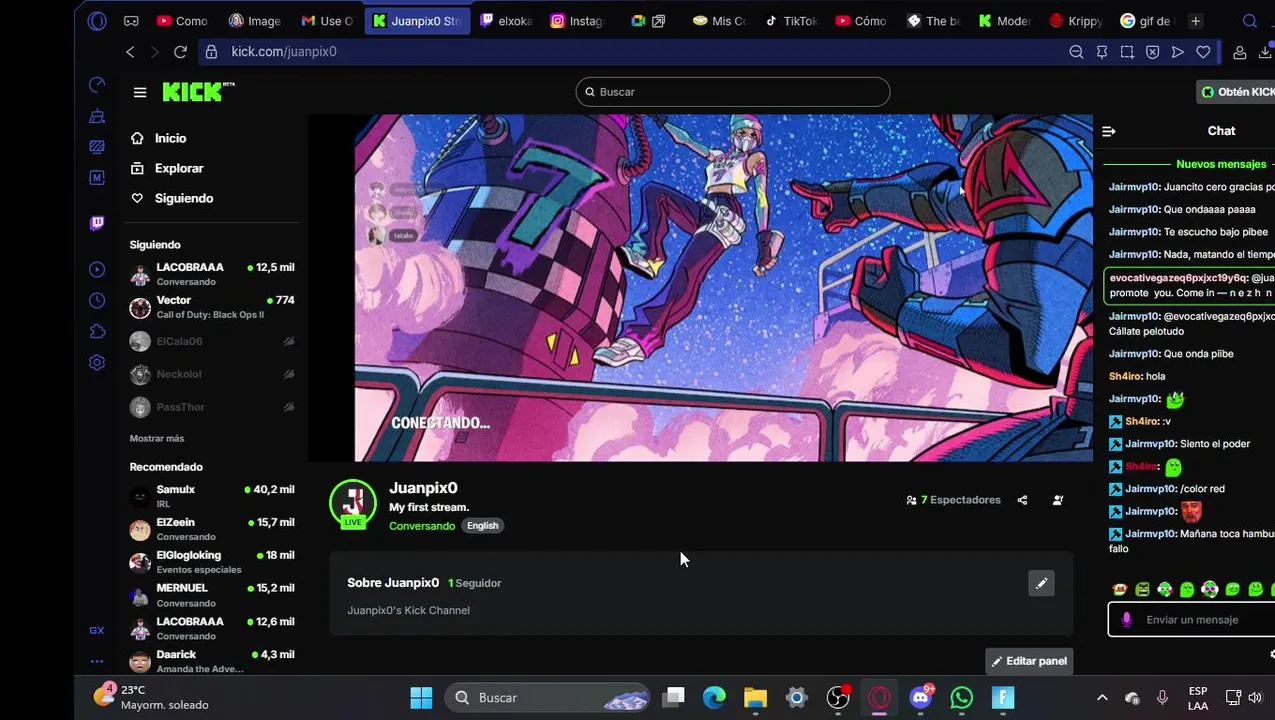Open Fortnite from the taskbar
1275x720 pixels.
[1003, 698]
